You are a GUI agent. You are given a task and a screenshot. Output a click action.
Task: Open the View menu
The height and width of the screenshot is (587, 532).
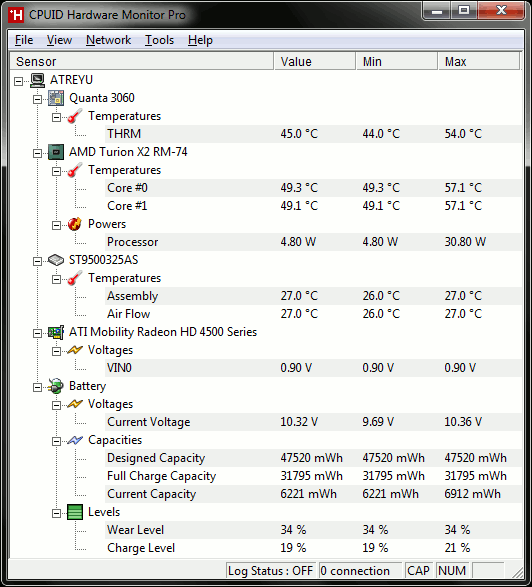point(59,40)
